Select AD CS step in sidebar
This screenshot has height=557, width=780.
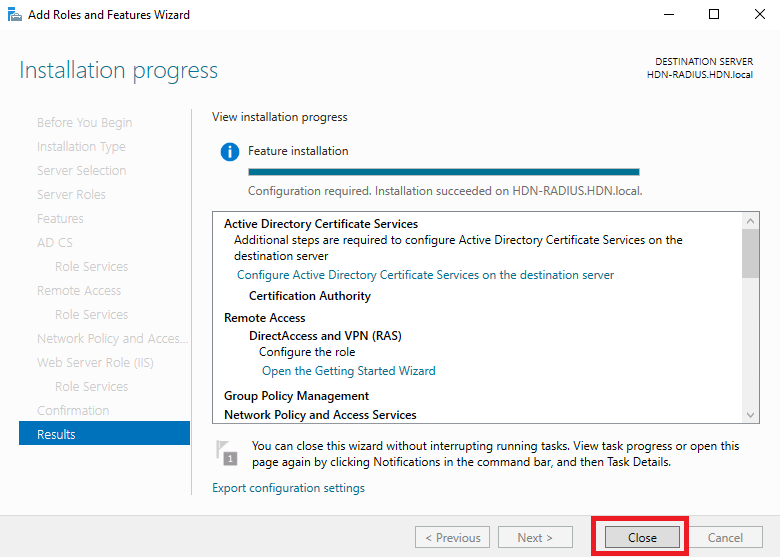tap(55, 243)
